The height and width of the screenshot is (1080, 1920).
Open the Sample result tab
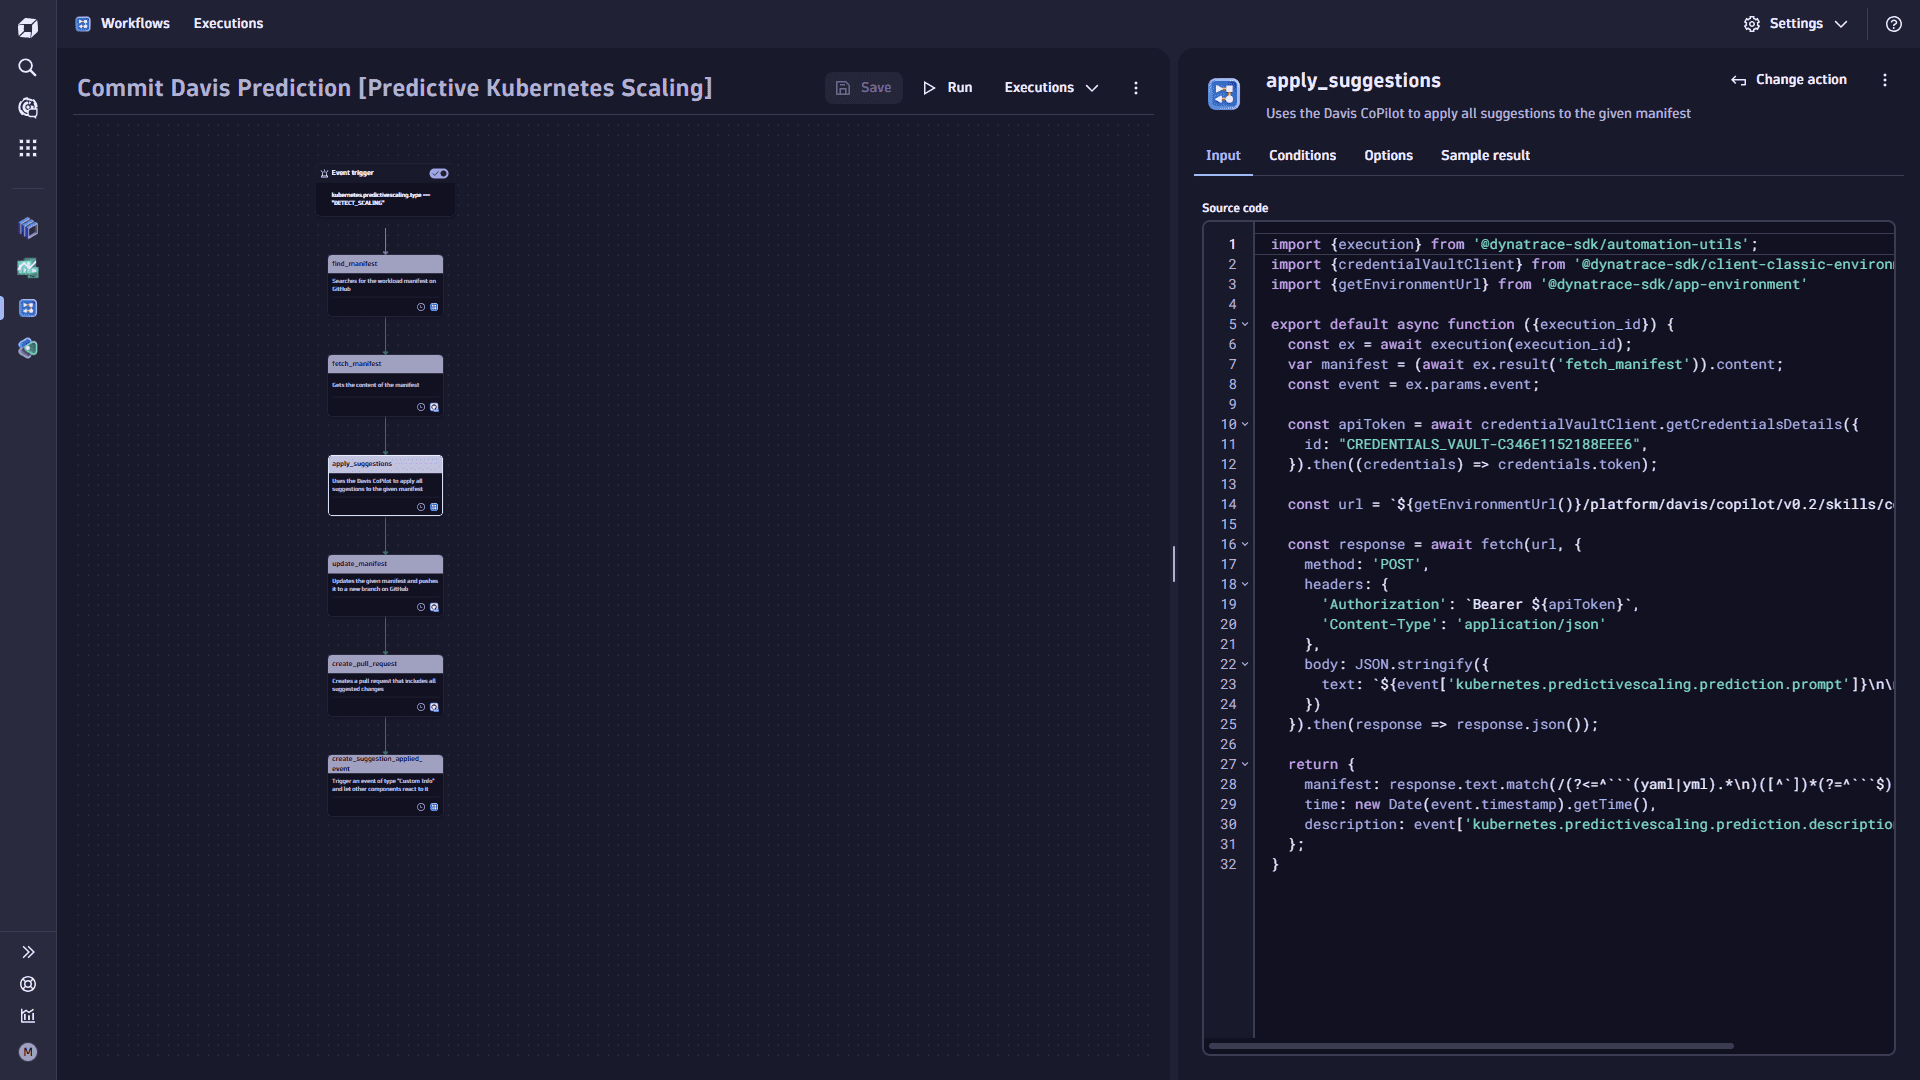[x=1485, y=156]
